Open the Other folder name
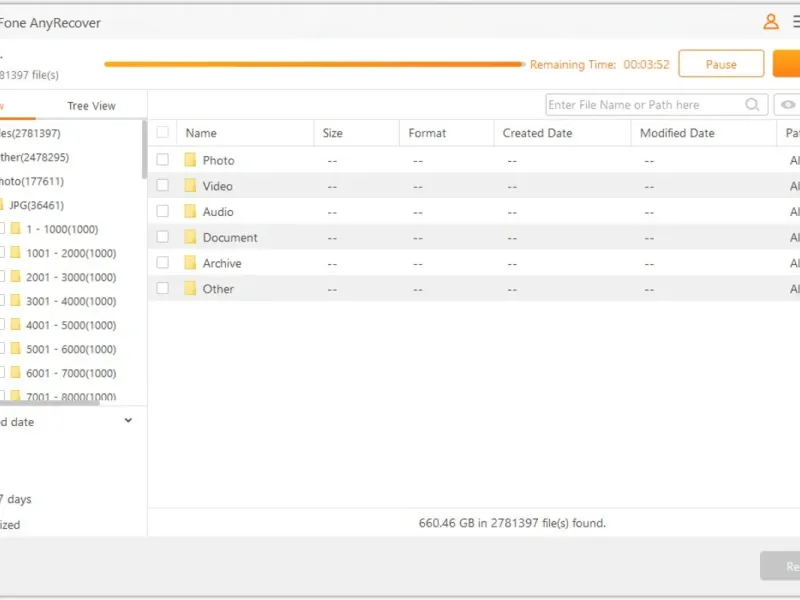Screen dimensions: 800x600 tap(218, 289)
